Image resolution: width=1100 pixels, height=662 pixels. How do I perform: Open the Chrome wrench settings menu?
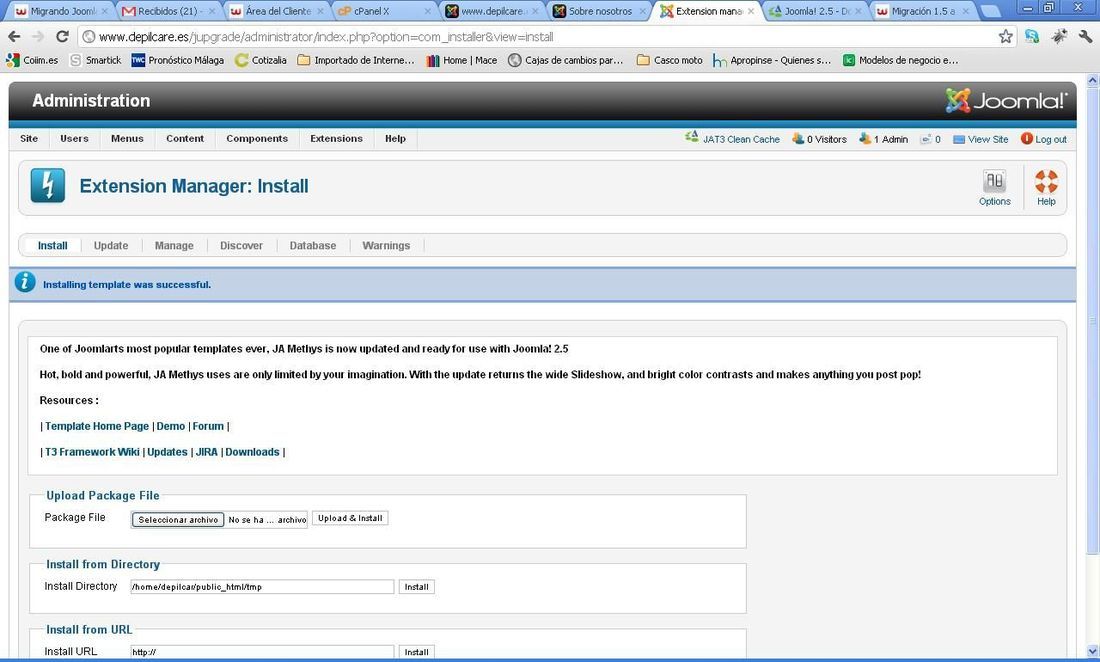(x=1085, y=36)
